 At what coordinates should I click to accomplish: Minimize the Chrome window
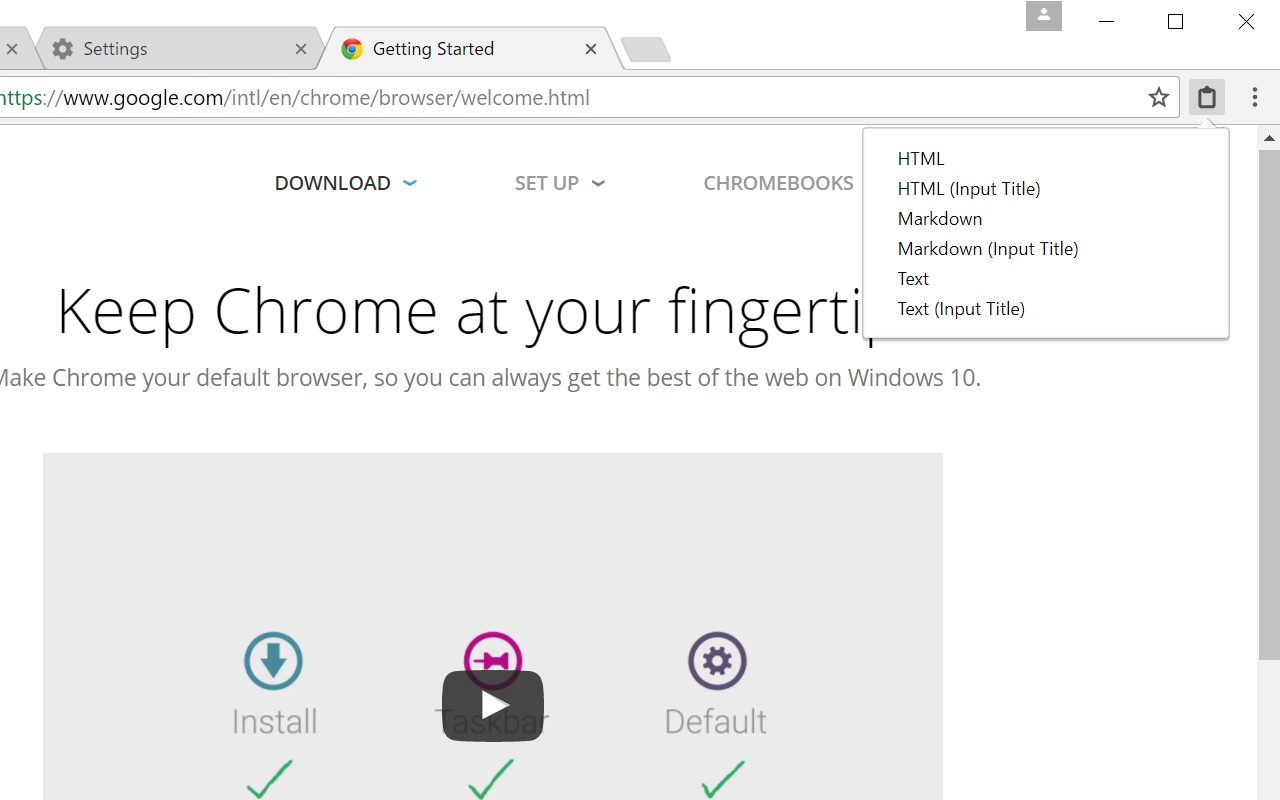click(1106, 22)
